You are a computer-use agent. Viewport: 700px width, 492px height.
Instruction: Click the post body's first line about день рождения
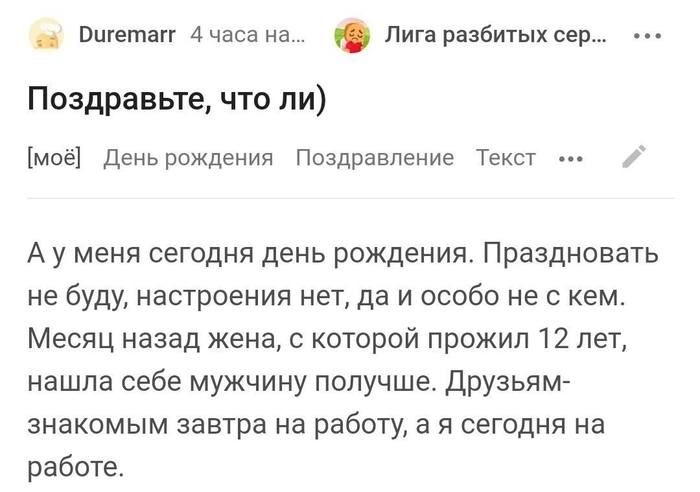pyautogui.click(x=250, y=255)
